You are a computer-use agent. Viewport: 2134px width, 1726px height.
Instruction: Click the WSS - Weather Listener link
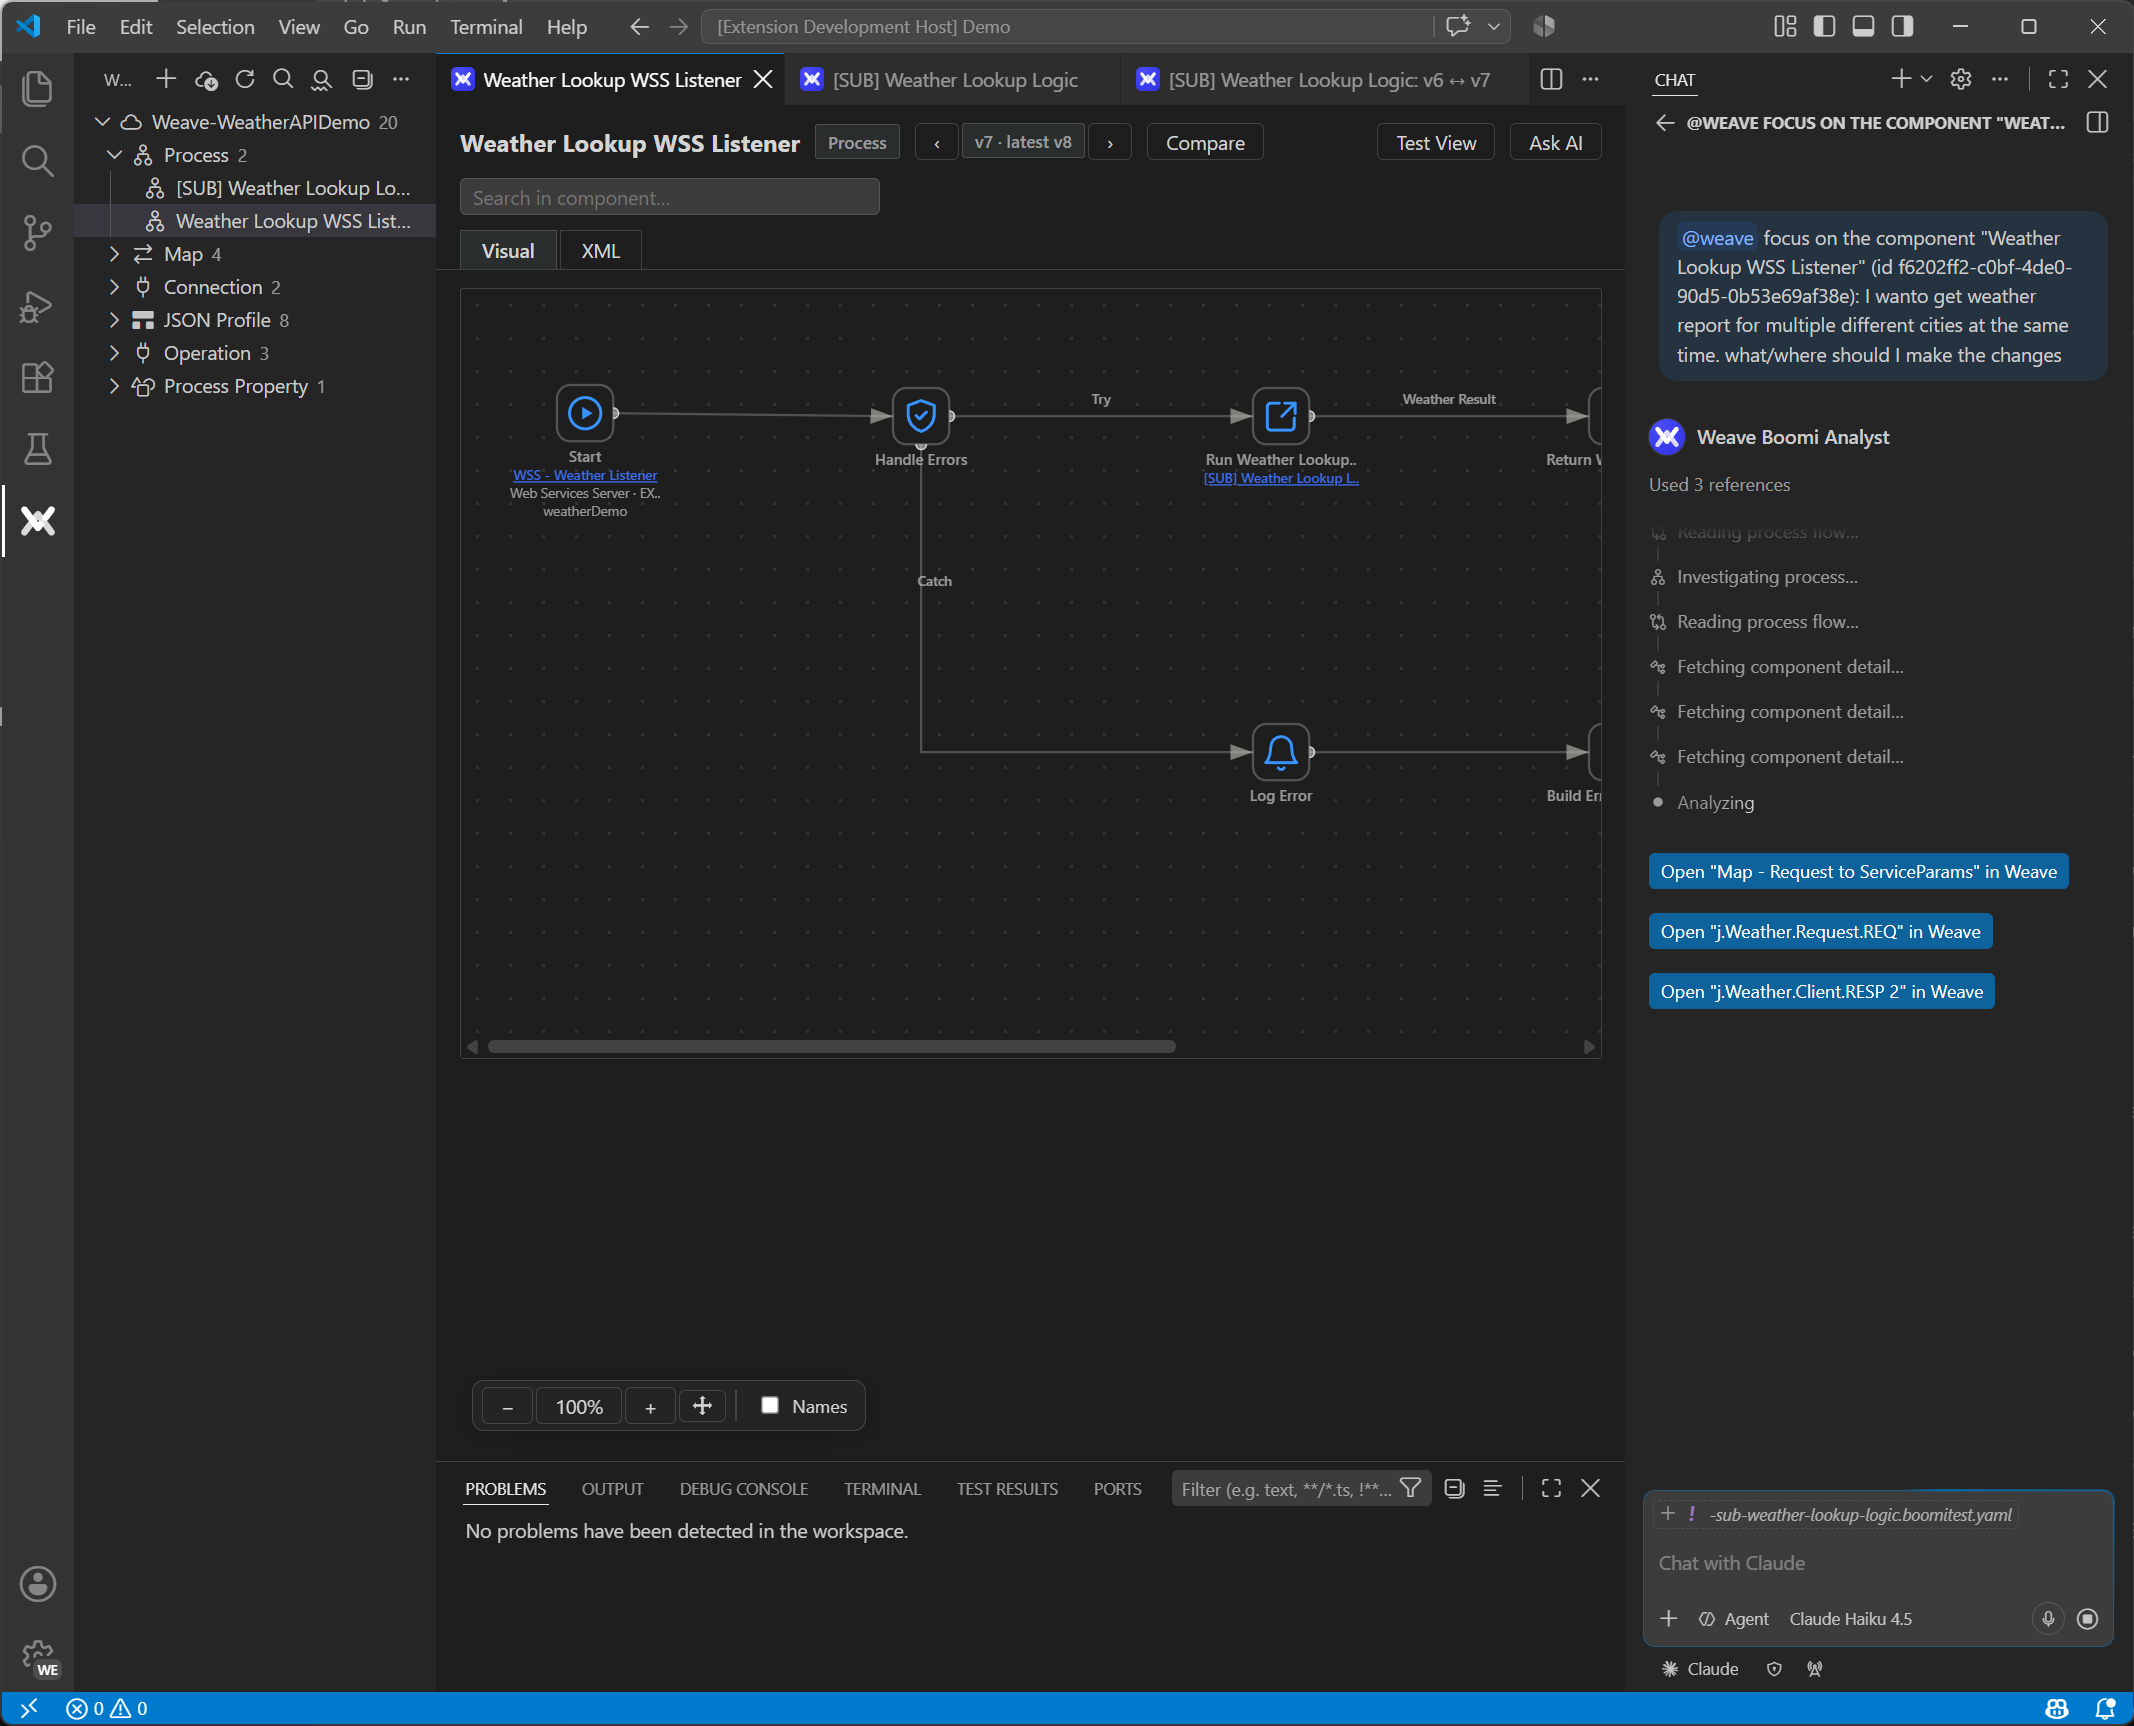[x=585, y=475]
